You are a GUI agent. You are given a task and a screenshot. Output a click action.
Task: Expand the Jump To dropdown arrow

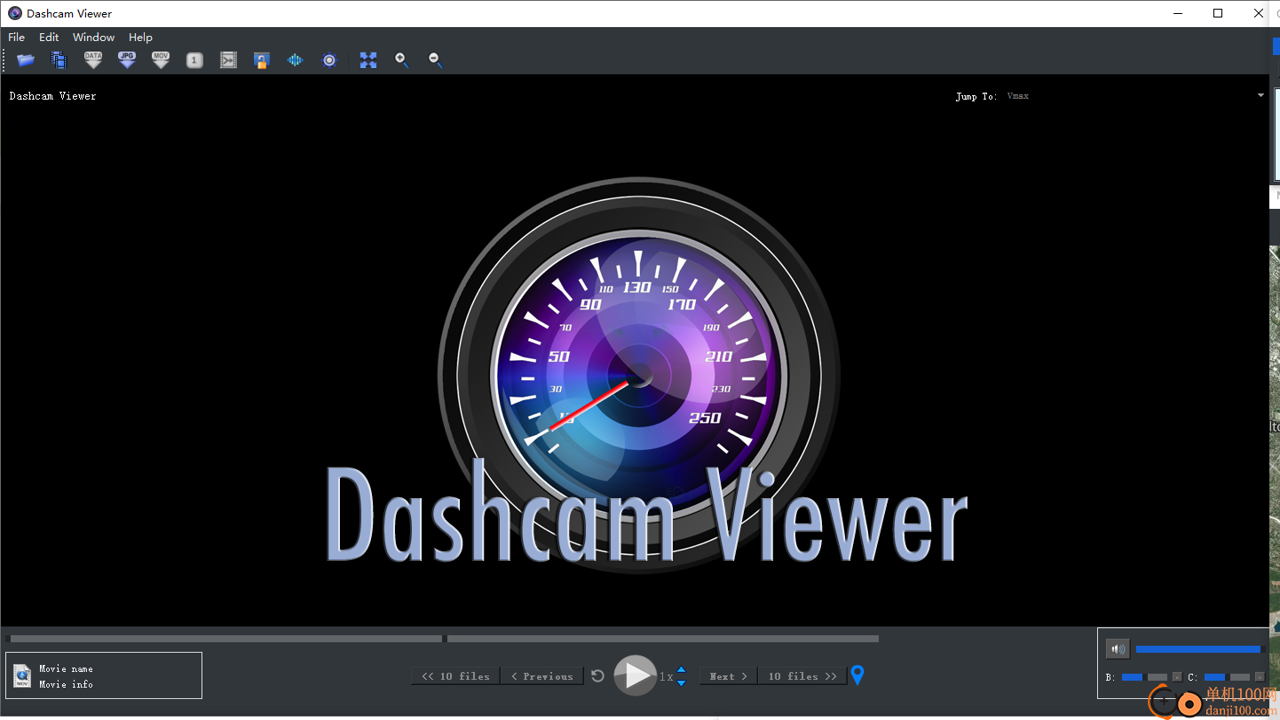(x=1261, y=96)
